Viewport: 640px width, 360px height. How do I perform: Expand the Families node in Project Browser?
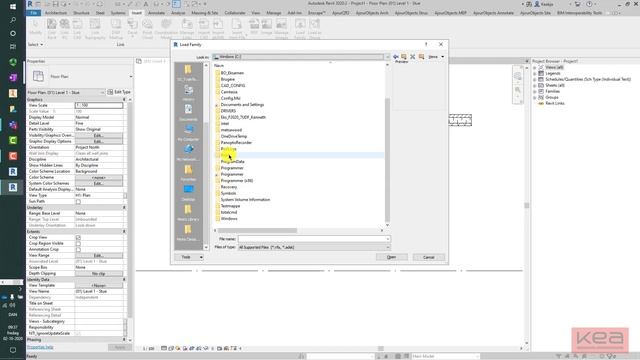[x=535, y=91]
